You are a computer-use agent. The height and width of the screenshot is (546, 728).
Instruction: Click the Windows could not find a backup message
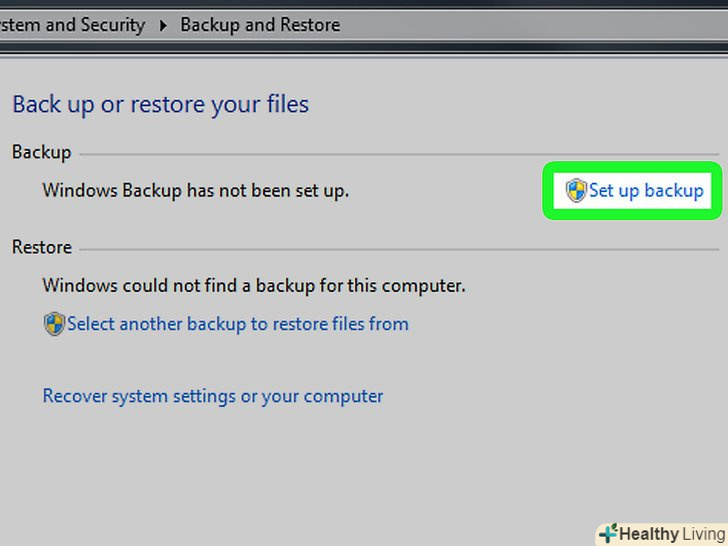pyautogui.click(x=254, y=286)
